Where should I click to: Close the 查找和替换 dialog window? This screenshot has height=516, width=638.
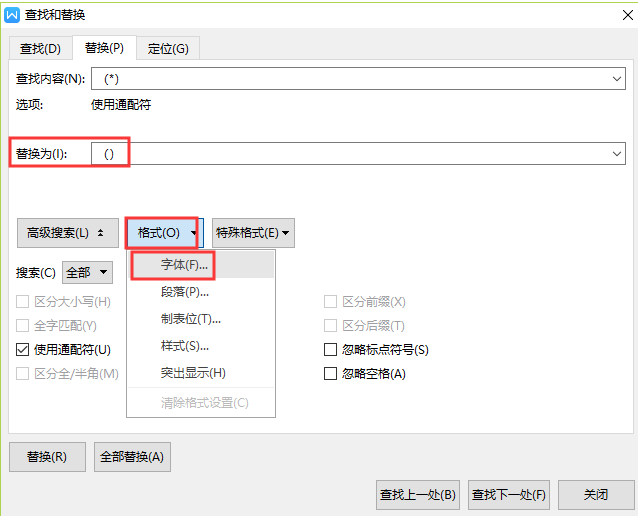(x=627, y=15)
